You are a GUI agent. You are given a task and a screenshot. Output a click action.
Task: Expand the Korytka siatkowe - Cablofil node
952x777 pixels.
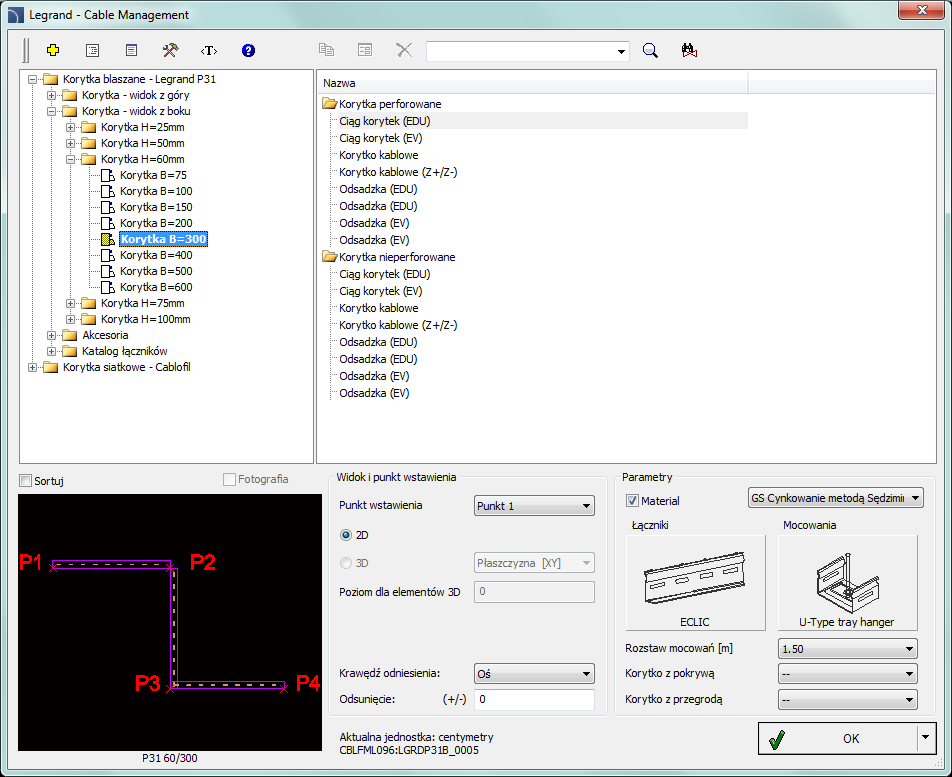coord(32,367)
